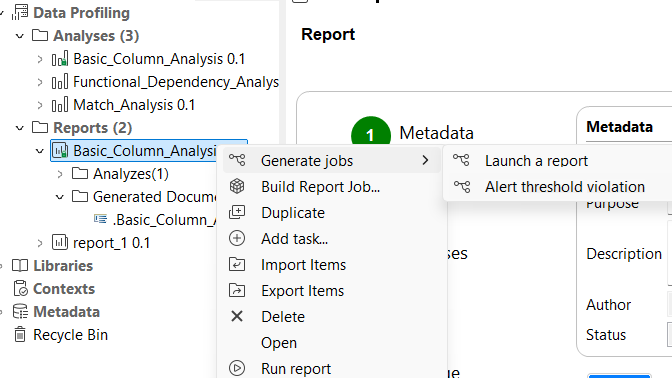
Task: Click the Libraries book icon
Action: pyautogui.click(x=20, y=266)
